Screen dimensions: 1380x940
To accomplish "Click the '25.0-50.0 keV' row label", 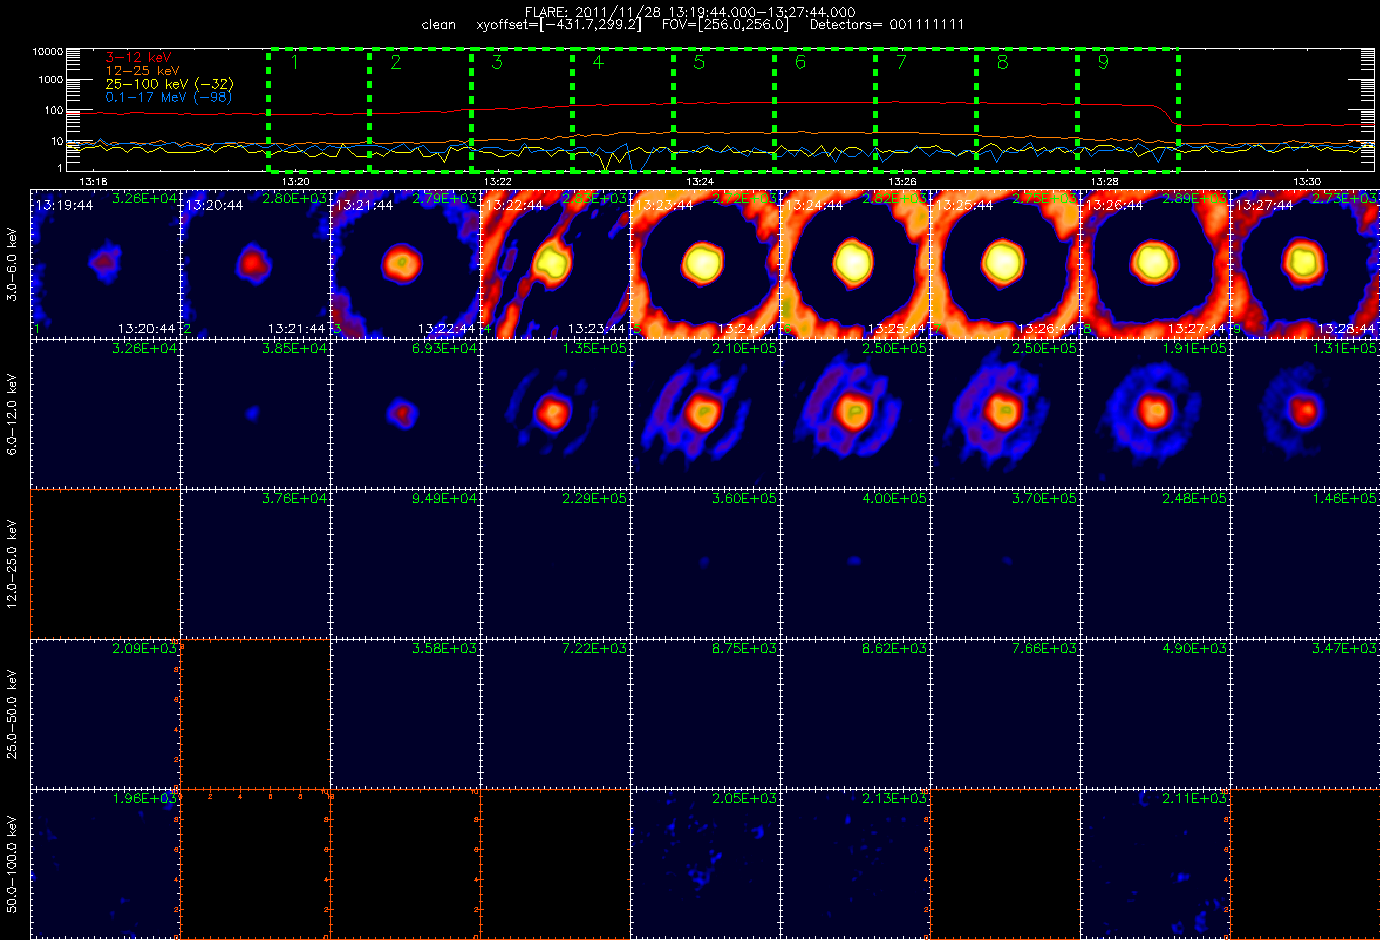I will 12,714.
